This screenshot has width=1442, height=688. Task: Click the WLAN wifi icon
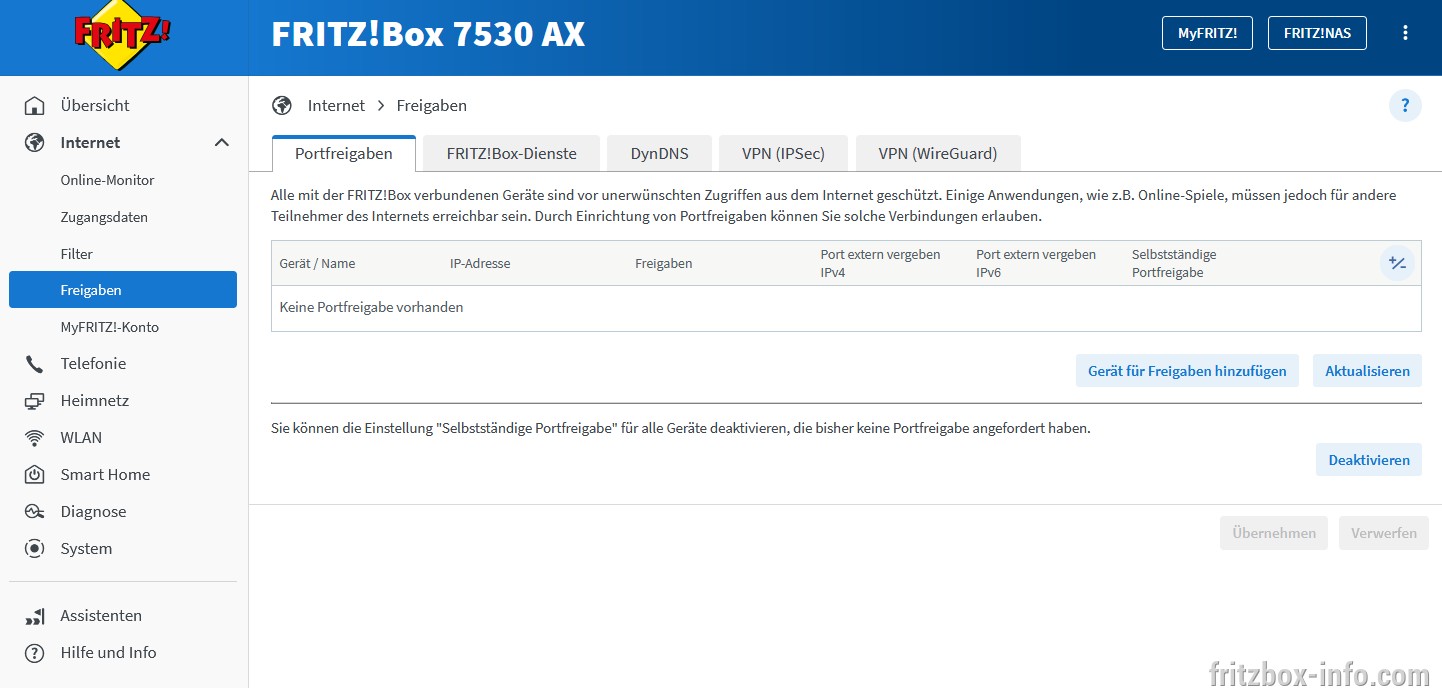tap(35, 438)
